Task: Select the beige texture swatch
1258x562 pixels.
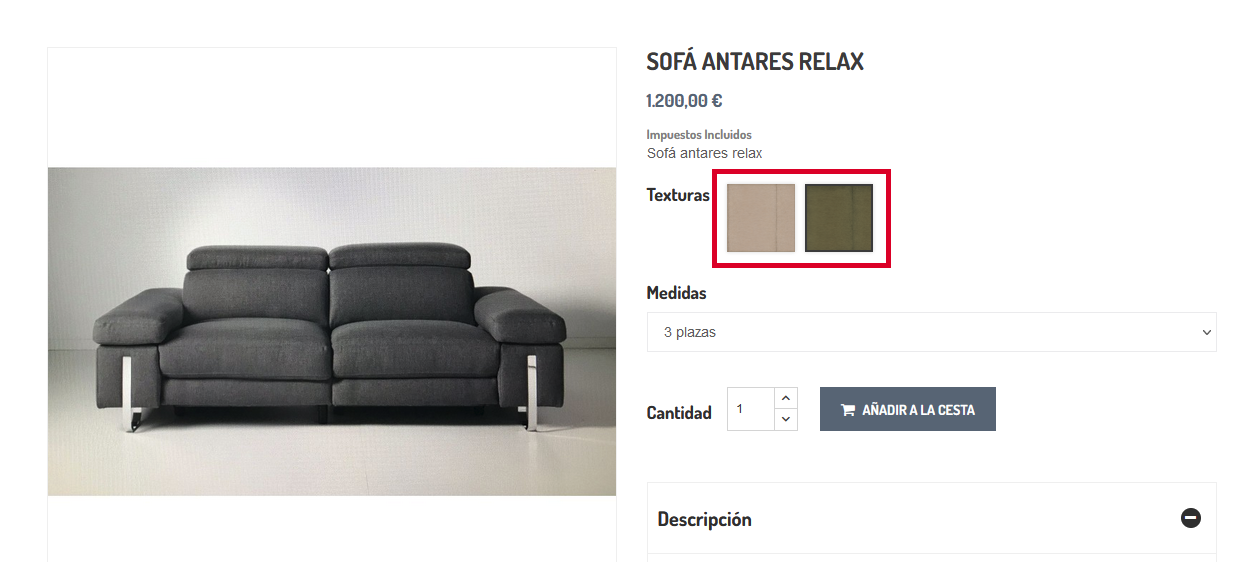Action: [761, 217]
